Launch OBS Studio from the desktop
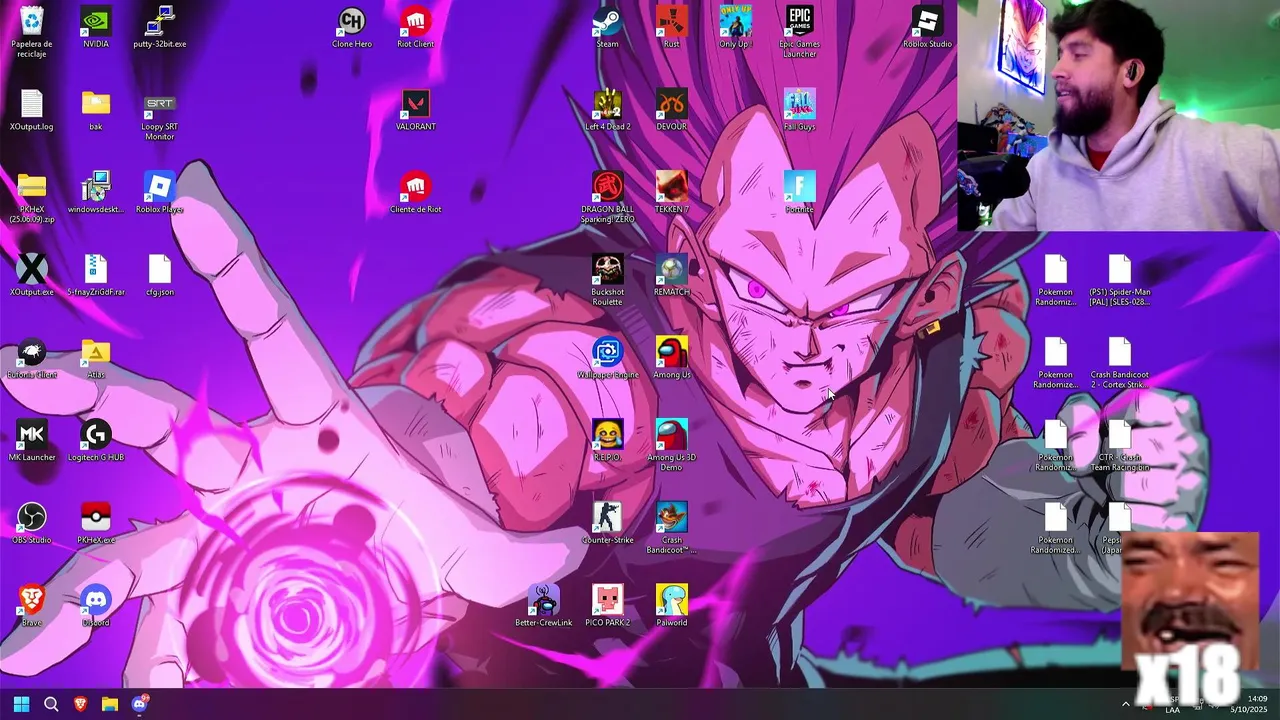 click(32, 524)
